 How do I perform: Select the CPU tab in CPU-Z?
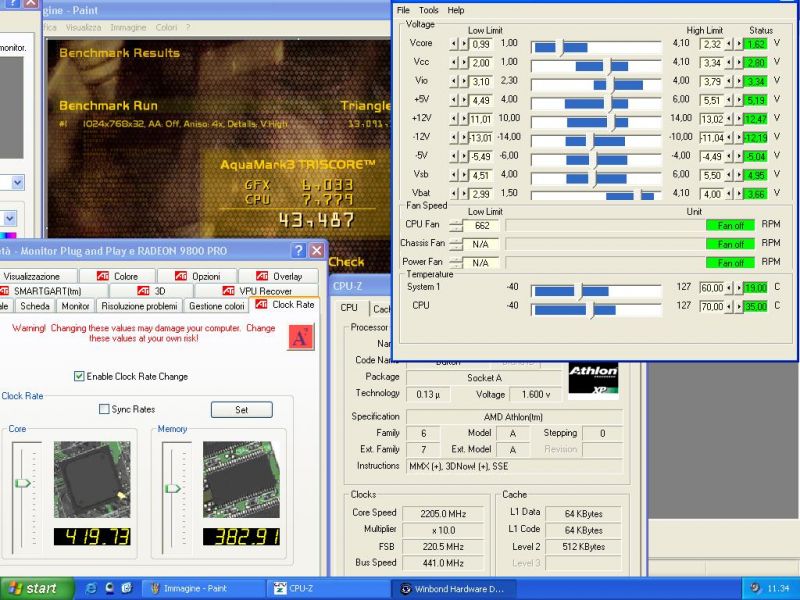(349, 308)
